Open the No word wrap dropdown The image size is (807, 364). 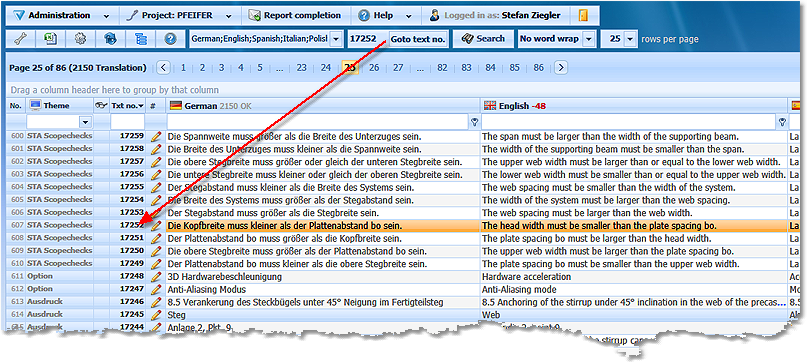pyautogui.click(x=589, y=39)
